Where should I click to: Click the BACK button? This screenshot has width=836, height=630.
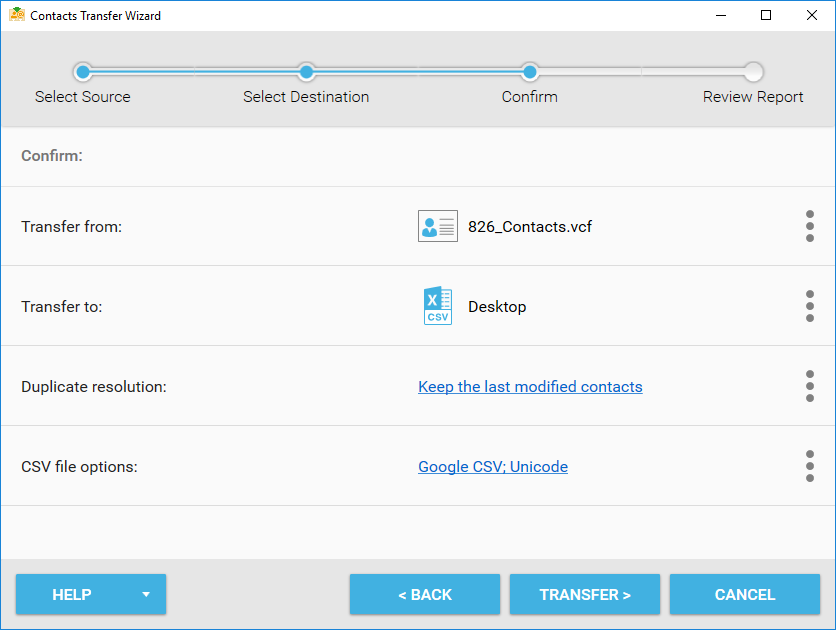click(x=425, y=594)
